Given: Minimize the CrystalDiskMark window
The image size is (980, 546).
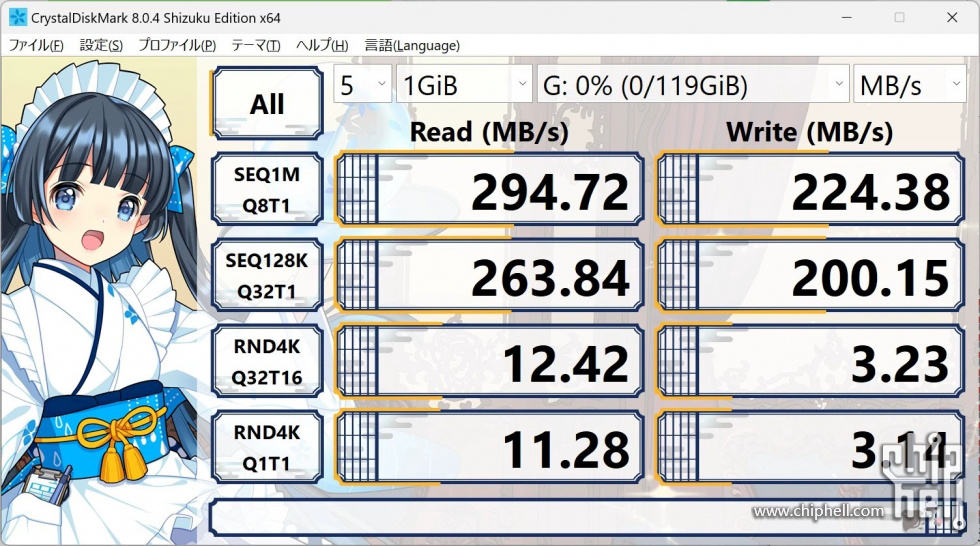Looking at the screenshot, I should tap(847, 17).
